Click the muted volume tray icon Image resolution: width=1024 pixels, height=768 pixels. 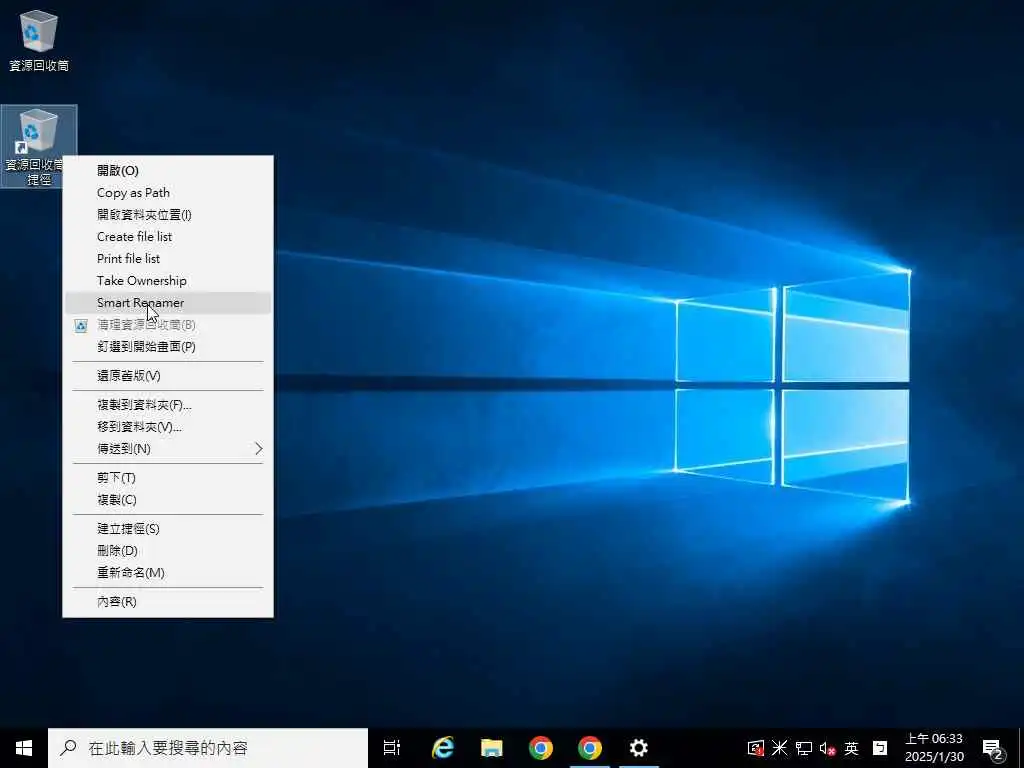click(x=827, y=748)
